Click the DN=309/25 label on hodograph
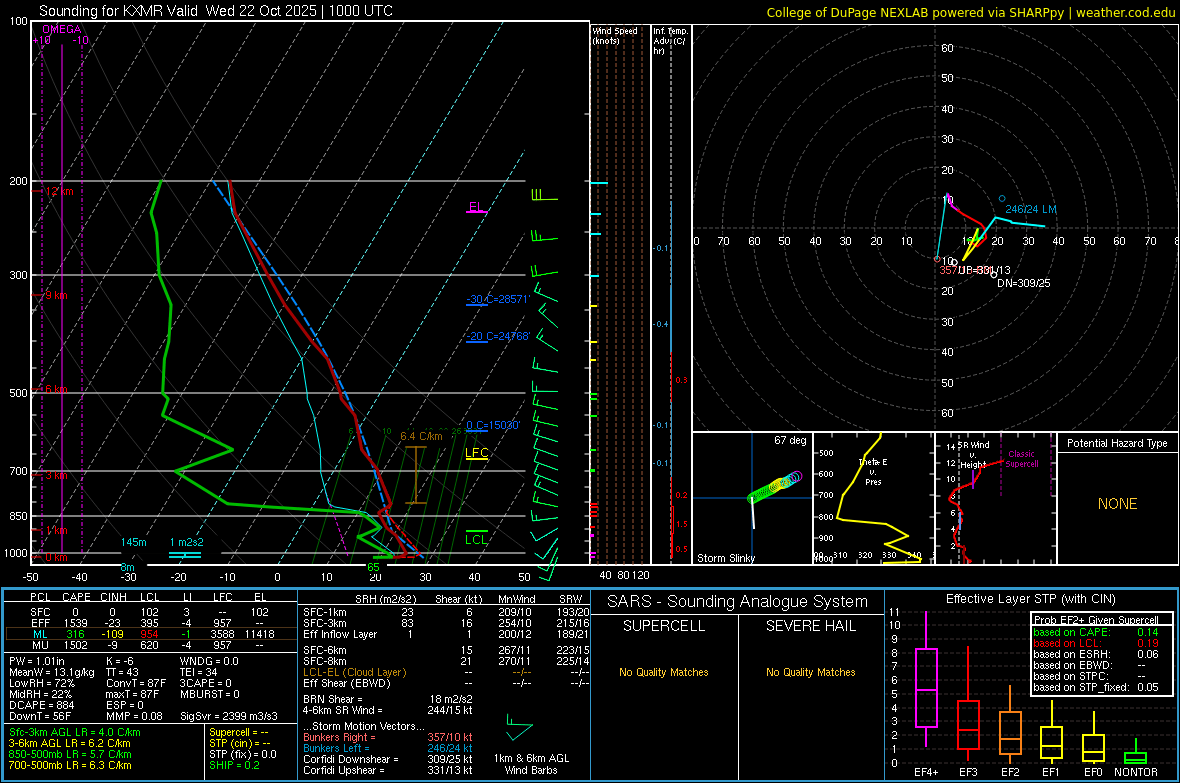1180x783 pixels. click(1023, 283)
